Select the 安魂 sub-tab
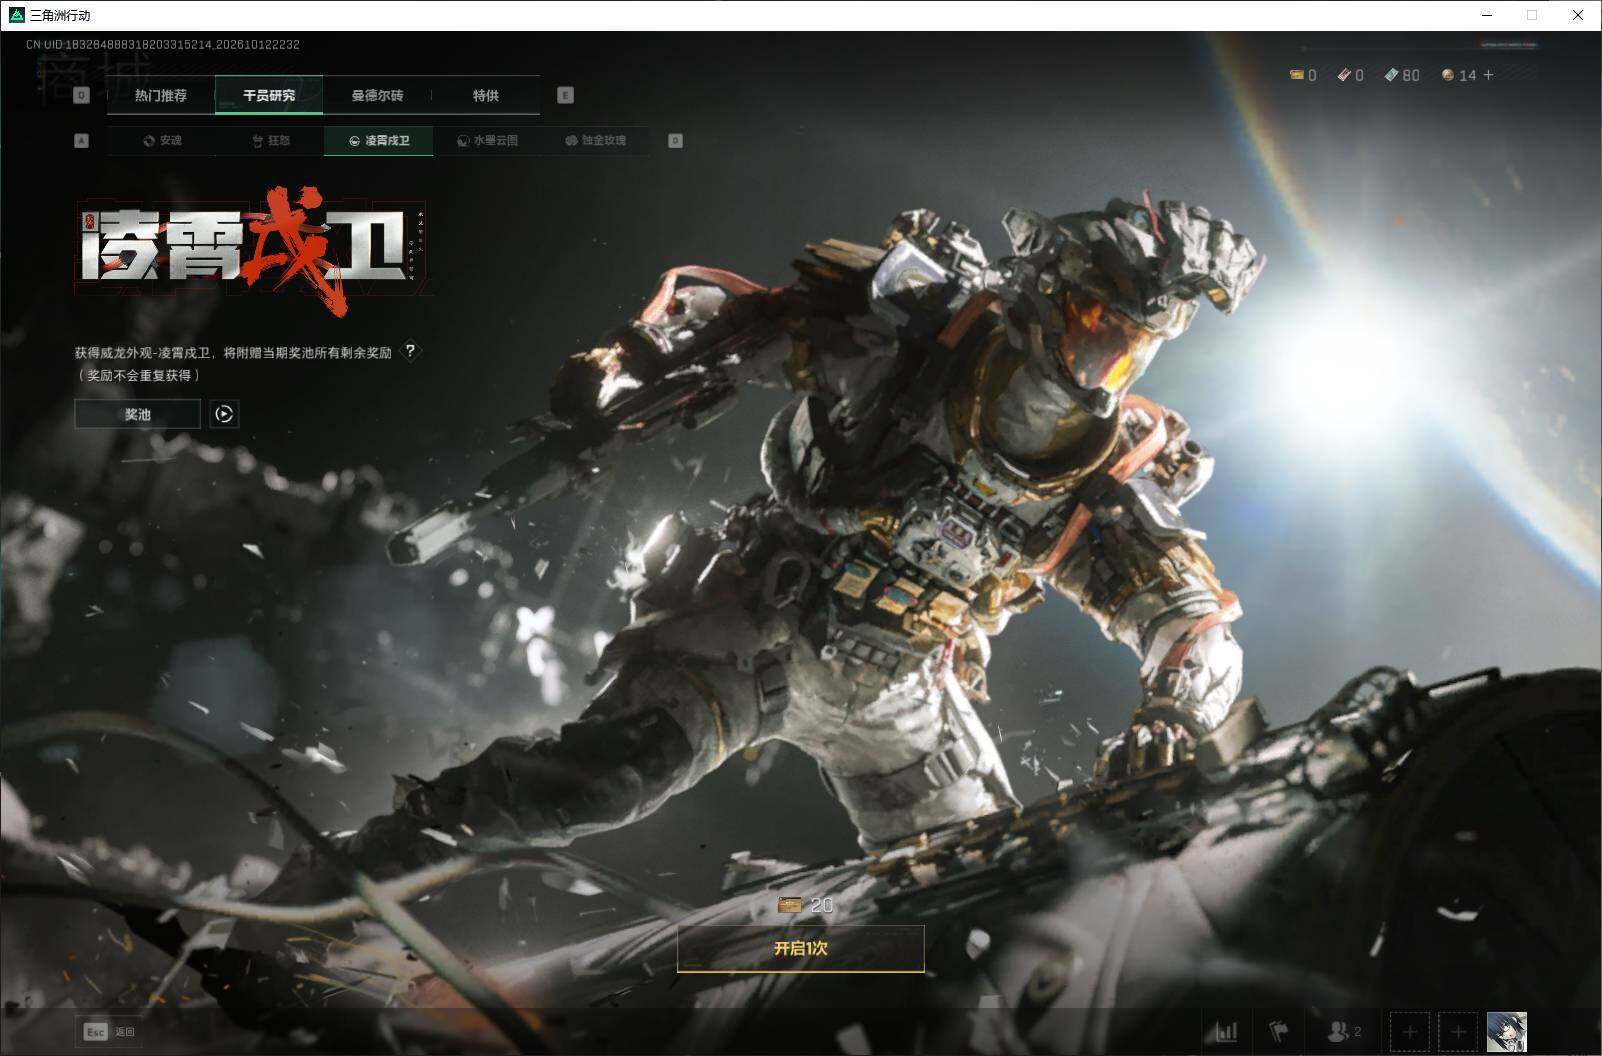This screenshot has width=1602, height=1056. coord(162,141)
